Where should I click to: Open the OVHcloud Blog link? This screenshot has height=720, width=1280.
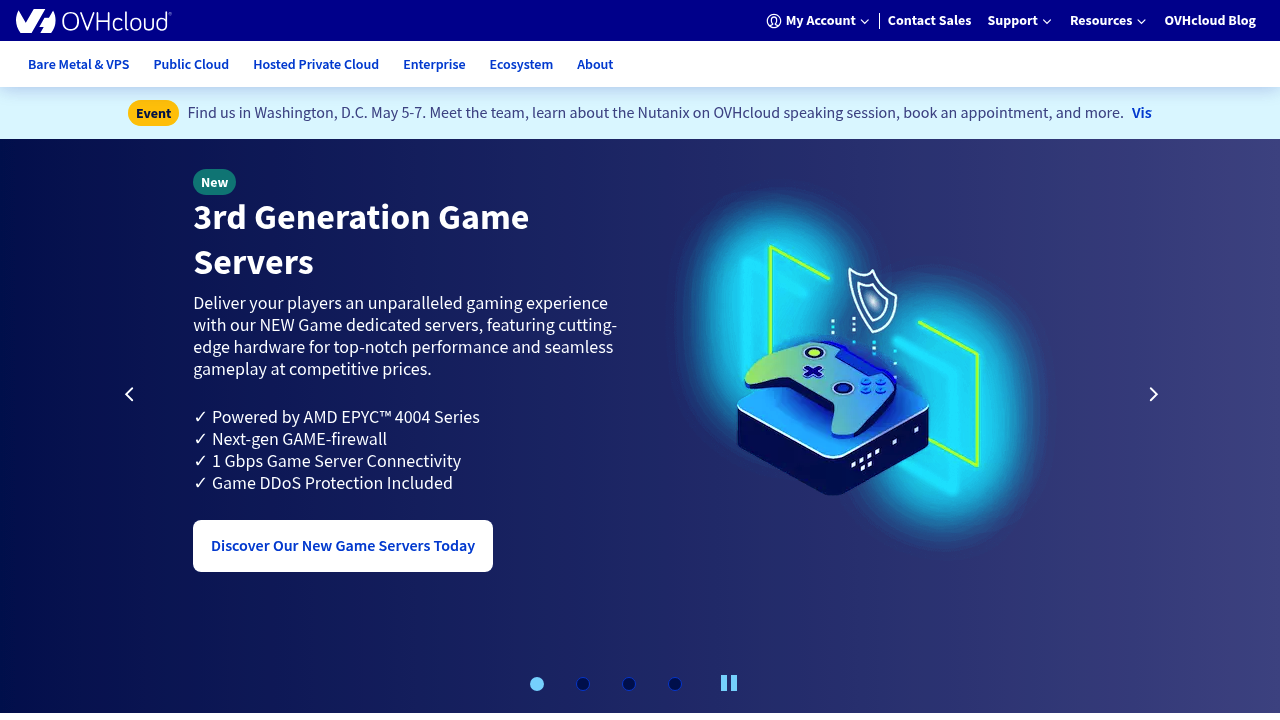[x=1210, y=19]
